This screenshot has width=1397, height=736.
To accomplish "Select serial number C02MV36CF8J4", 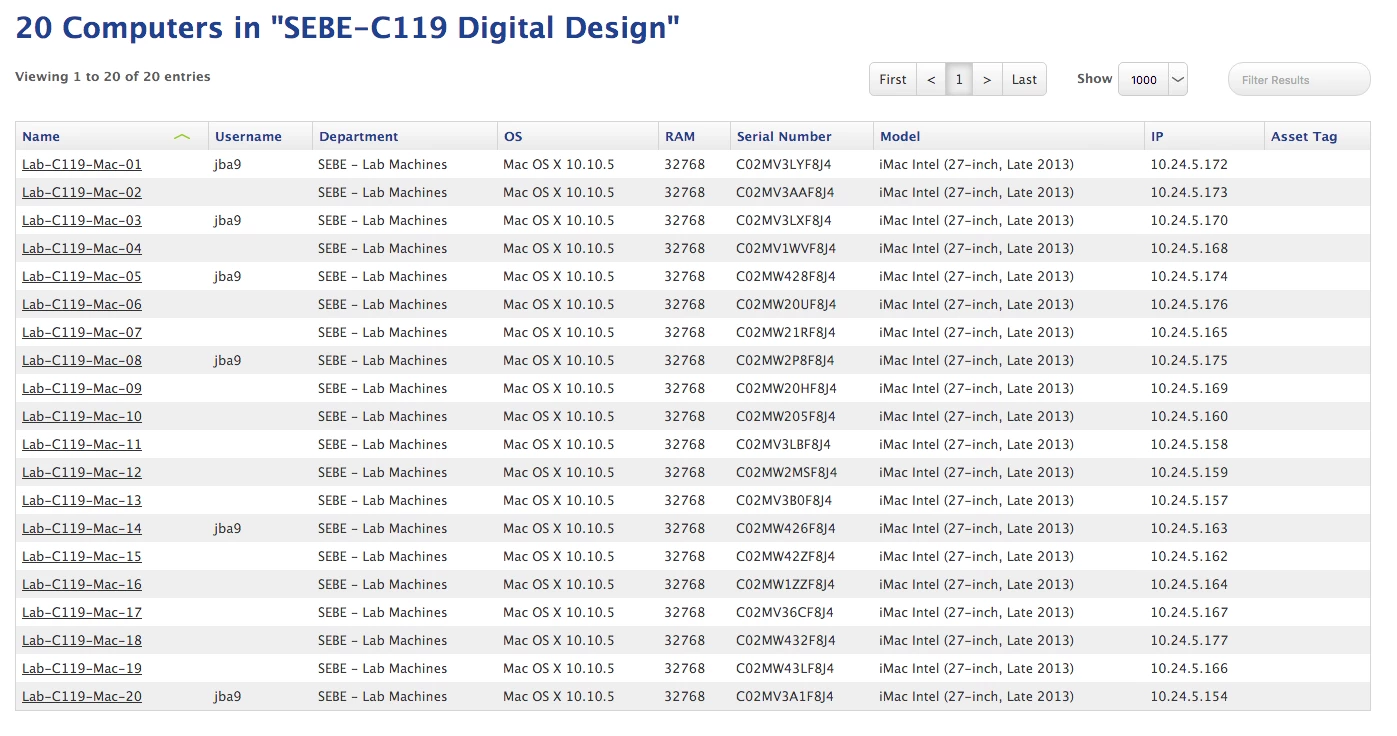I will pos(785,613).
